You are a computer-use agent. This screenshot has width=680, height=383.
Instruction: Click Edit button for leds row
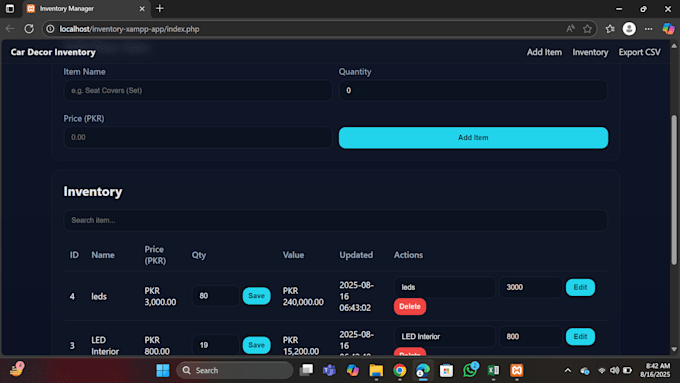coord(580,287)
